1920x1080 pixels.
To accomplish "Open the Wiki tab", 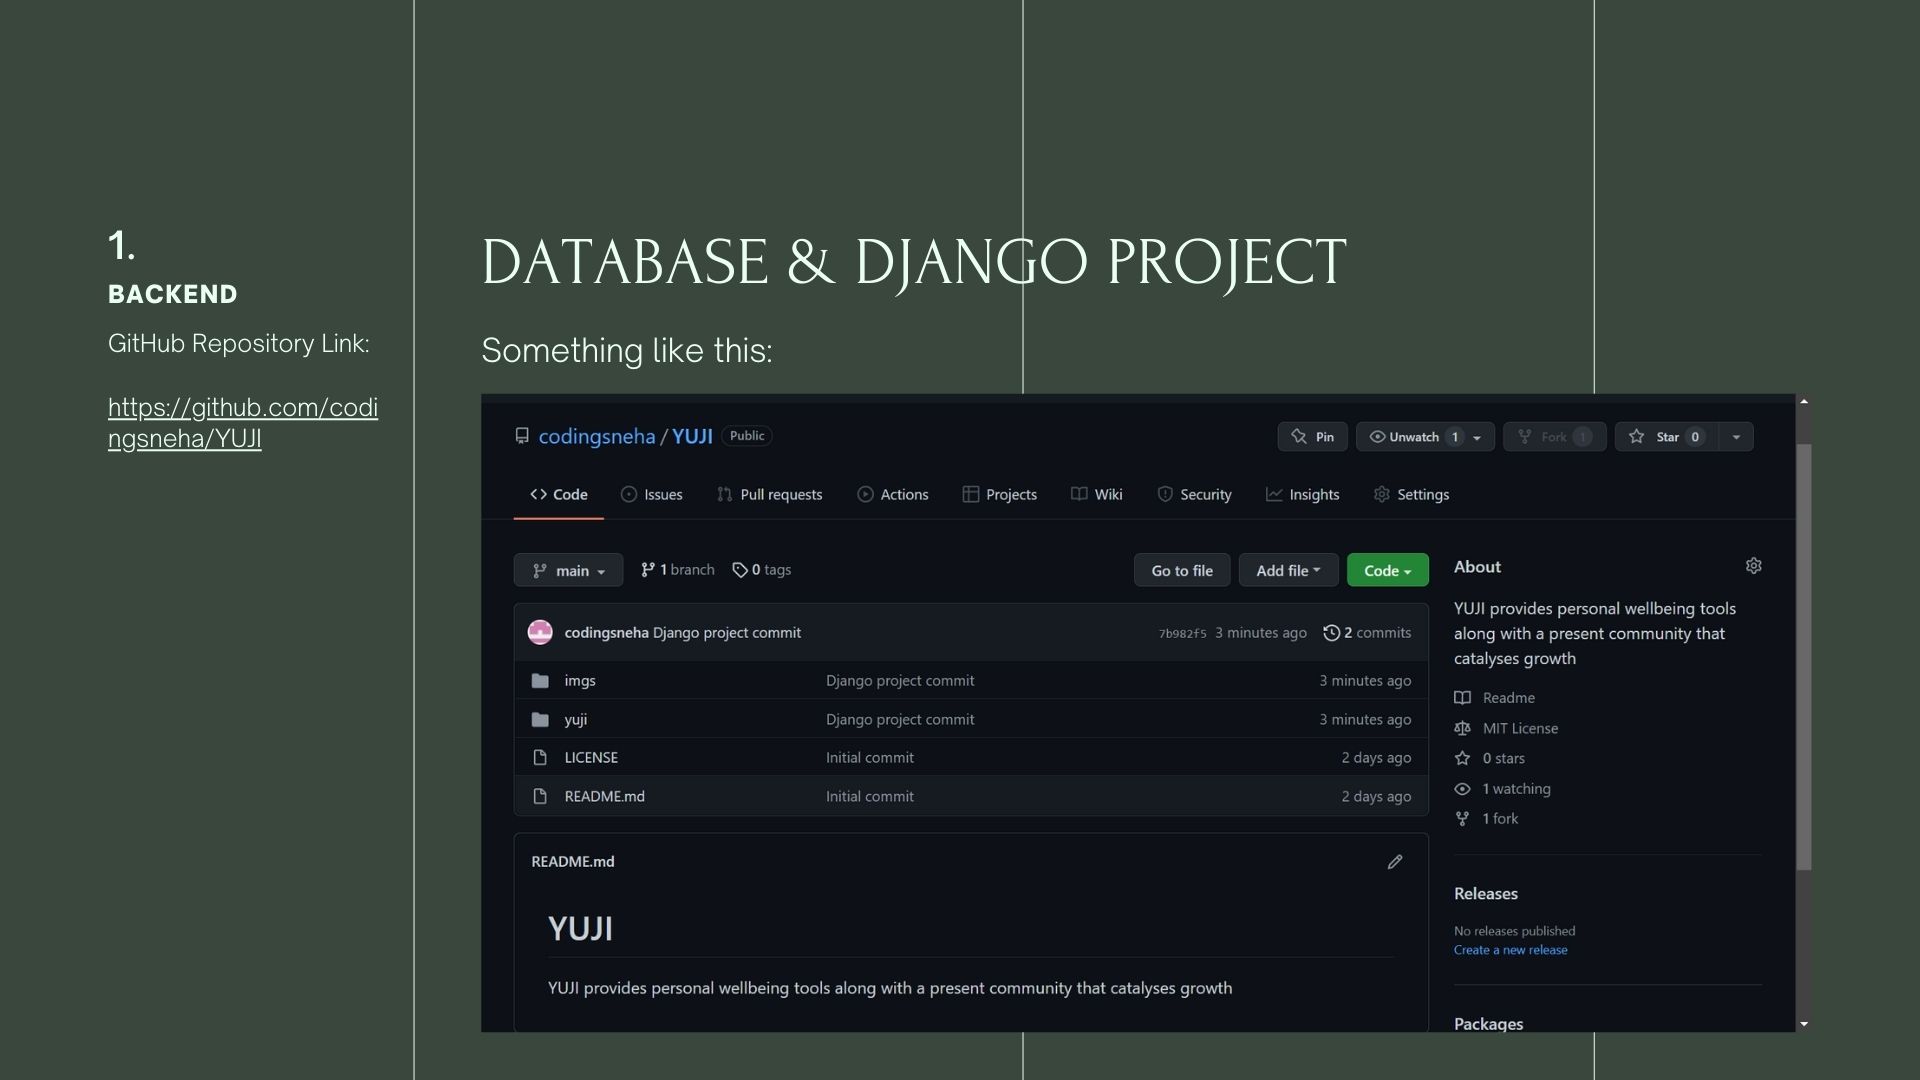I will tap(1097, 494).
